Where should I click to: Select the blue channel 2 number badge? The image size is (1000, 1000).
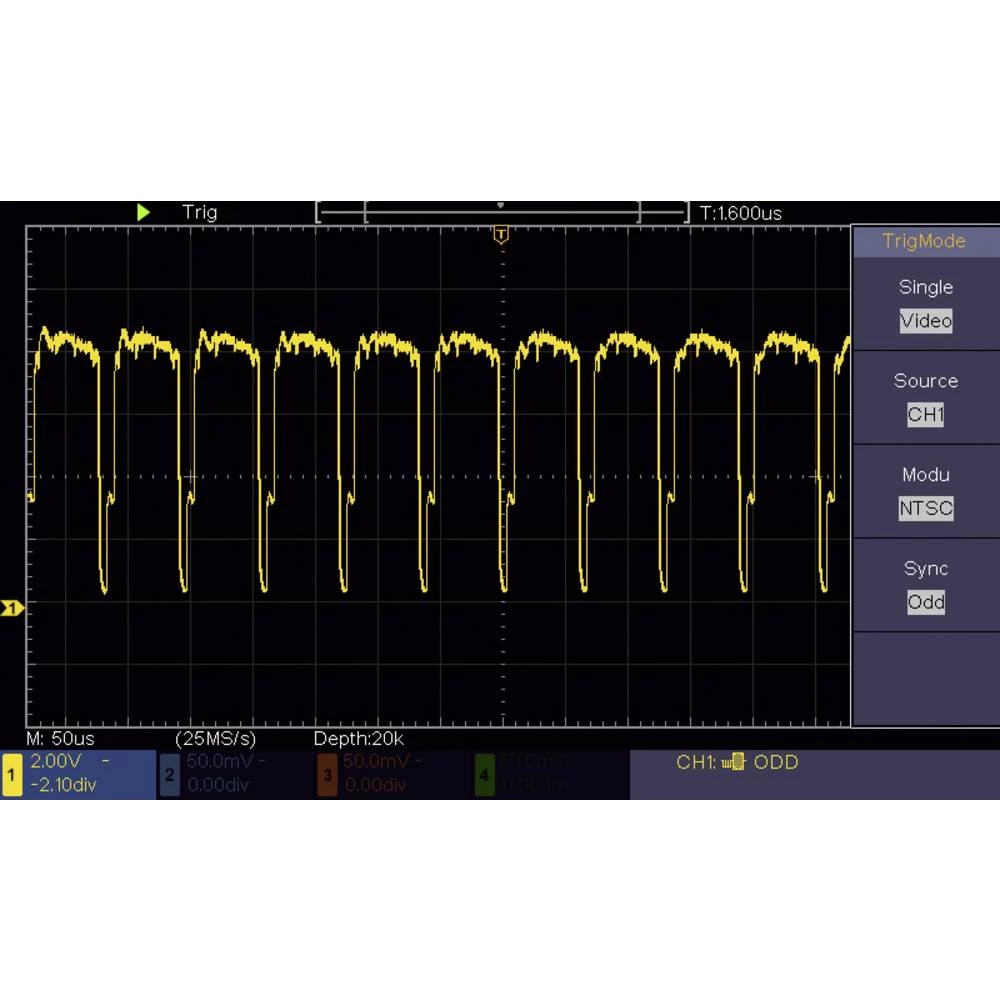[x=169, y=775]
